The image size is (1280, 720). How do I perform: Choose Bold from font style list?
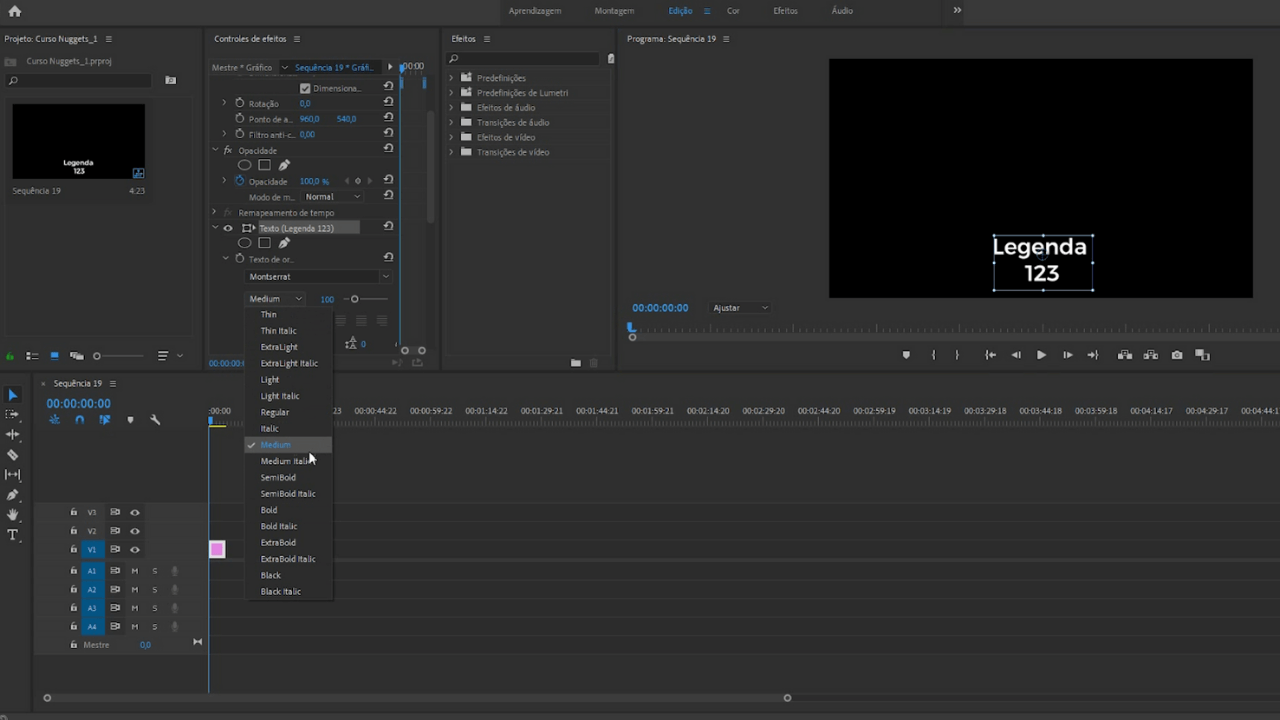[x=289, y=510]
